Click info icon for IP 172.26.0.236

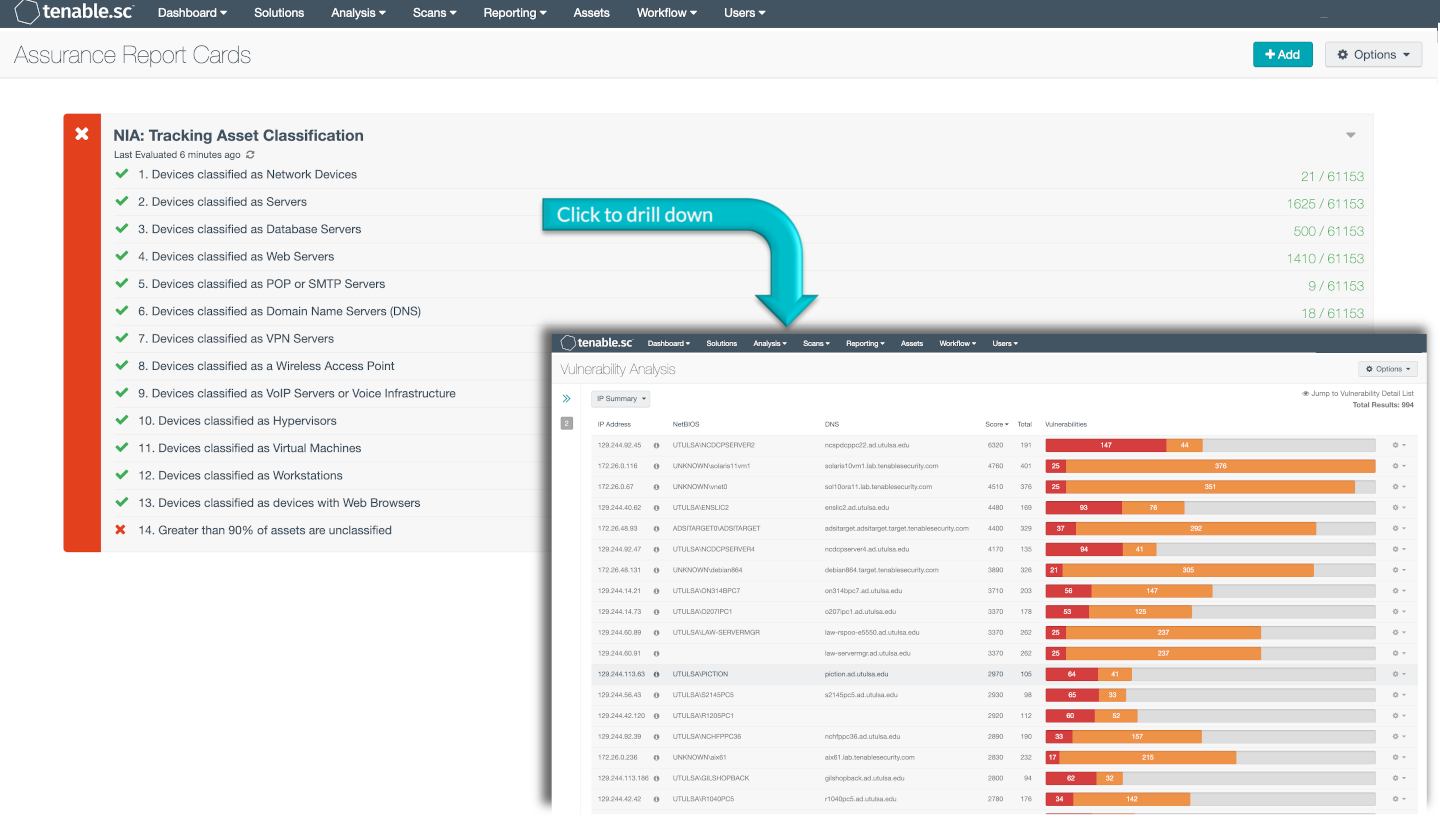point(657,757)
